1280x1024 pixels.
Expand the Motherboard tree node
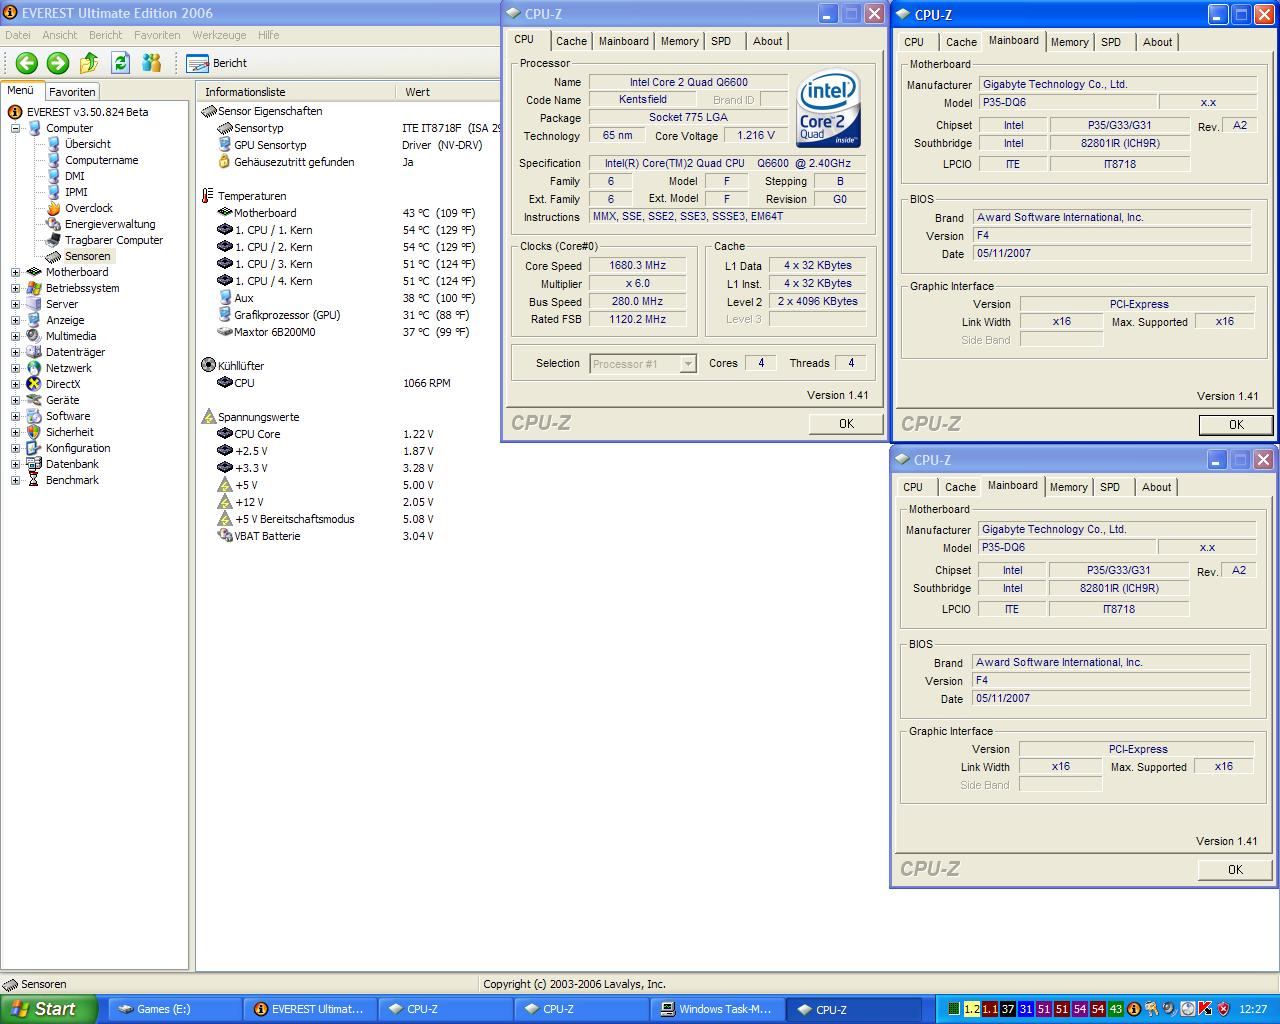click(15, 272)
